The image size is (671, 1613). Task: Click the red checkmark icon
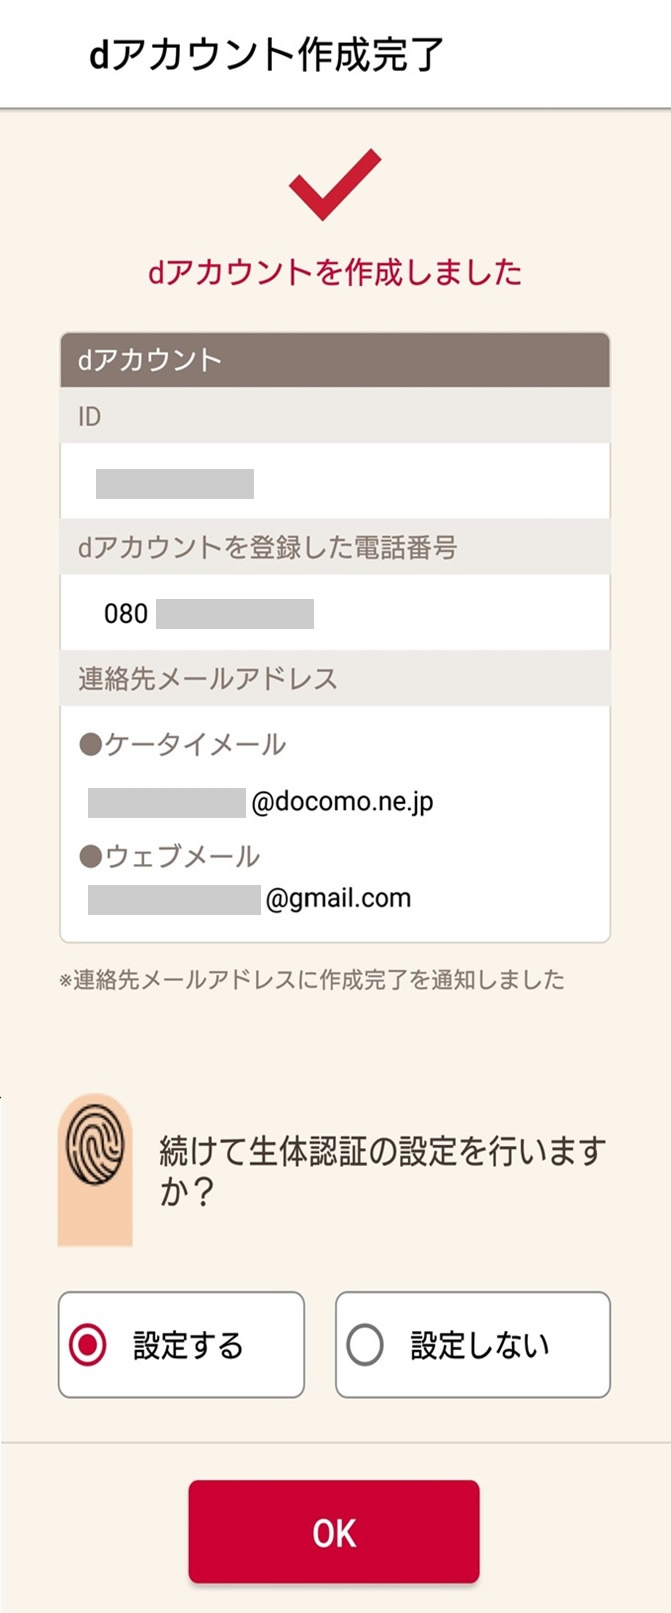coord(335,184)
